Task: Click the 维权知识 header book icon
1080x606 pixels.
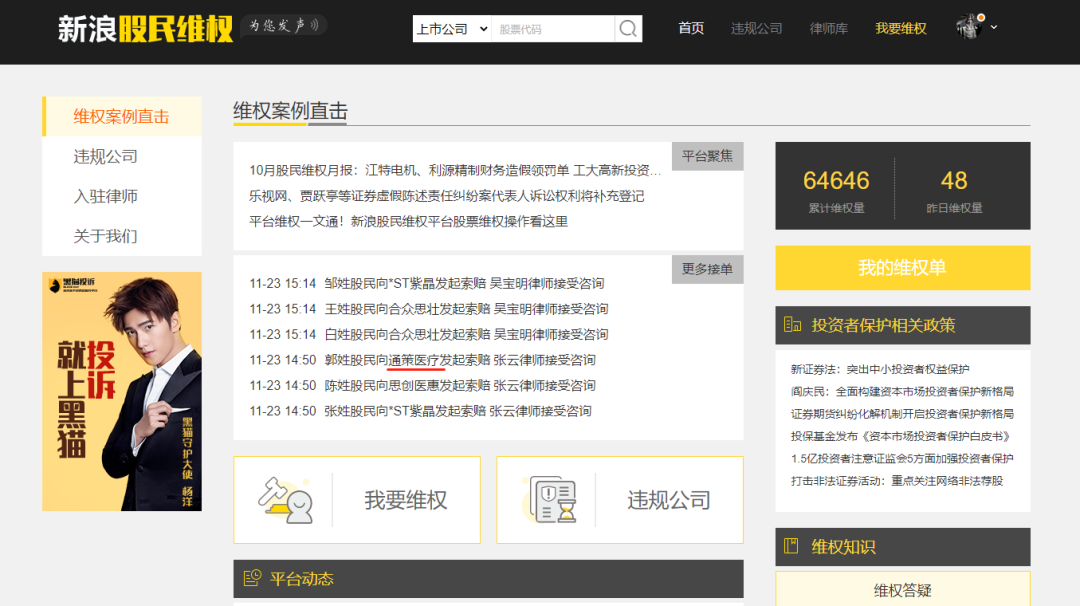Action: pyautogui.click(x=791, y=546)
